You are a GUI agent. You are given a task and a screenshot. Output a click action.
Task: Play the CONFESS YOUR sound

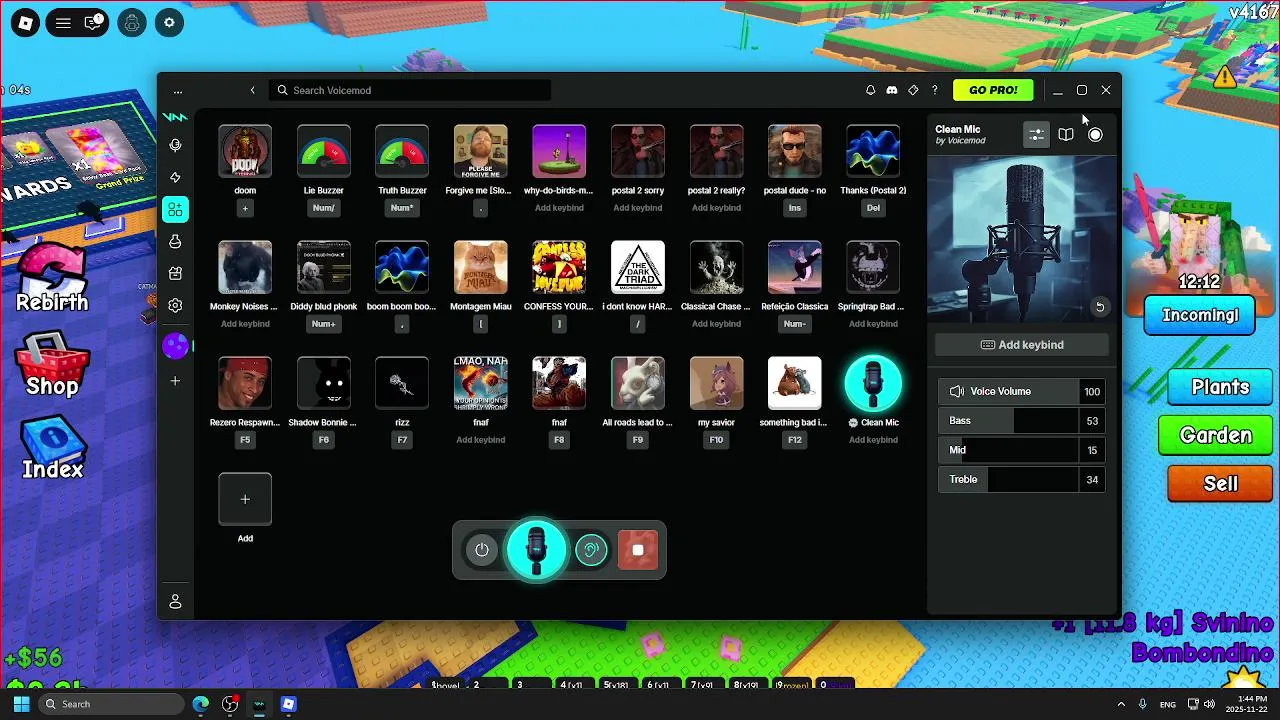click(559, 267)
